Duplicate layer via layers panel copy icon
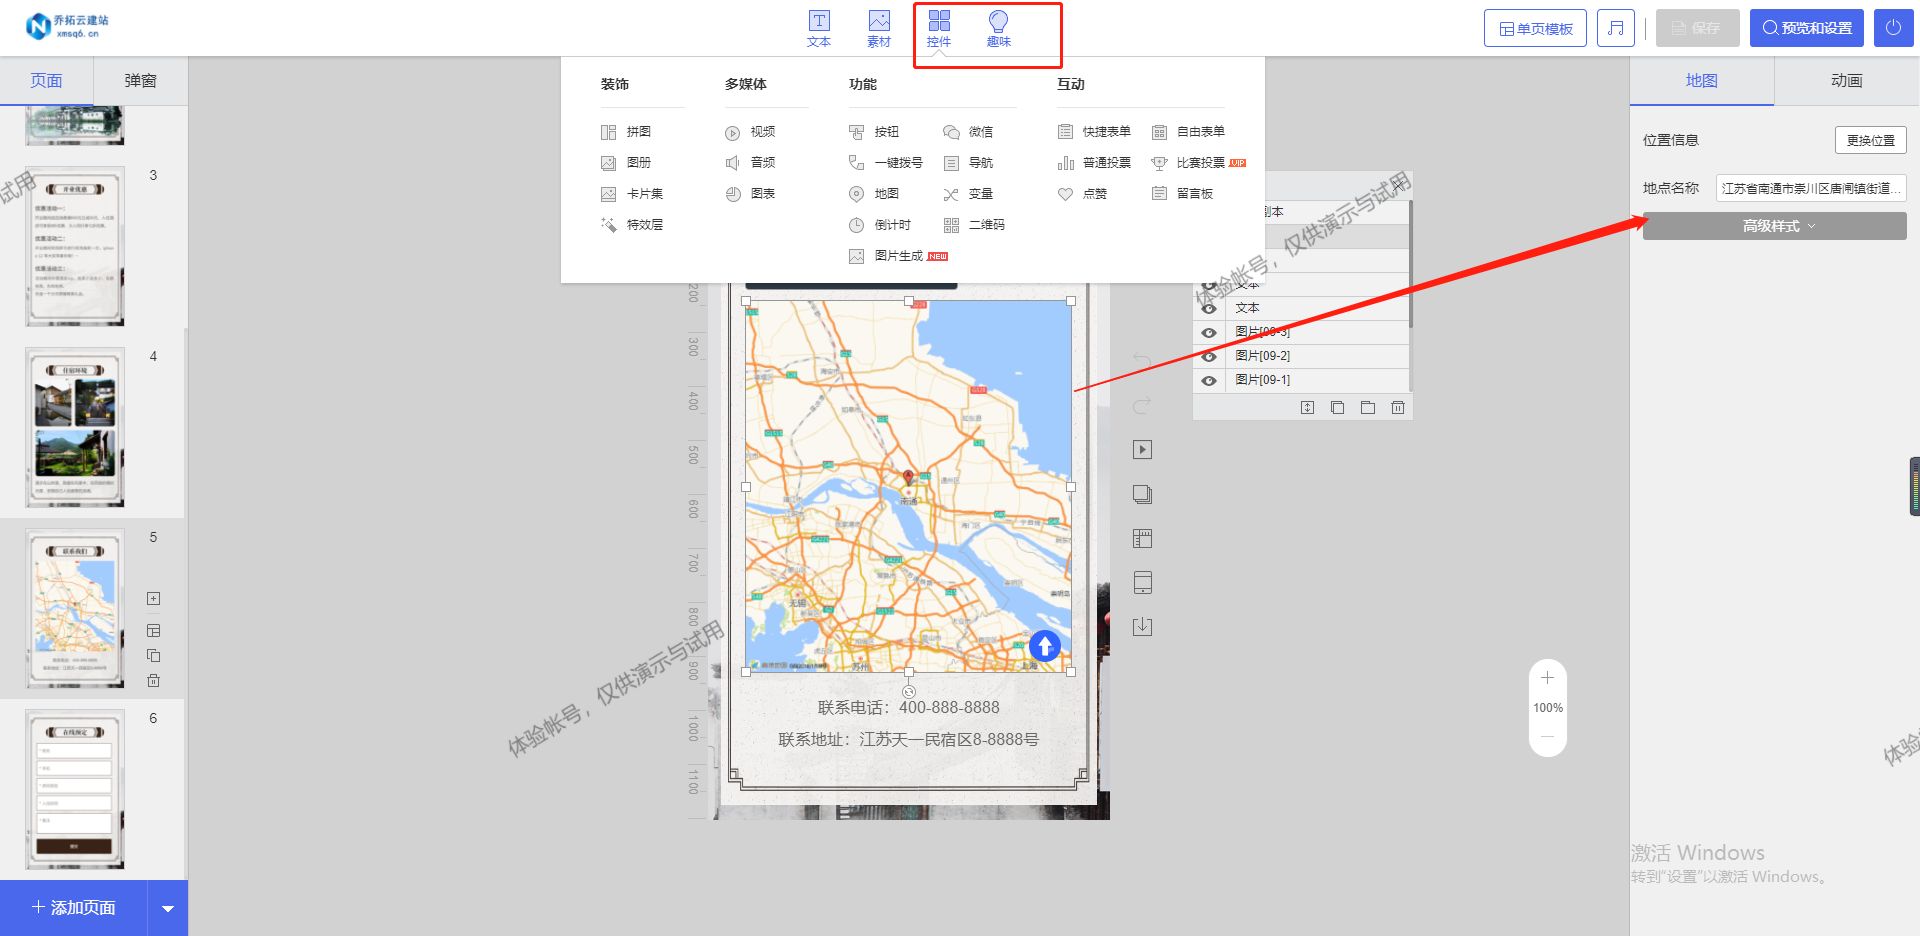The width and height of the screenshot is (1920, 936). coord(1337,407)
